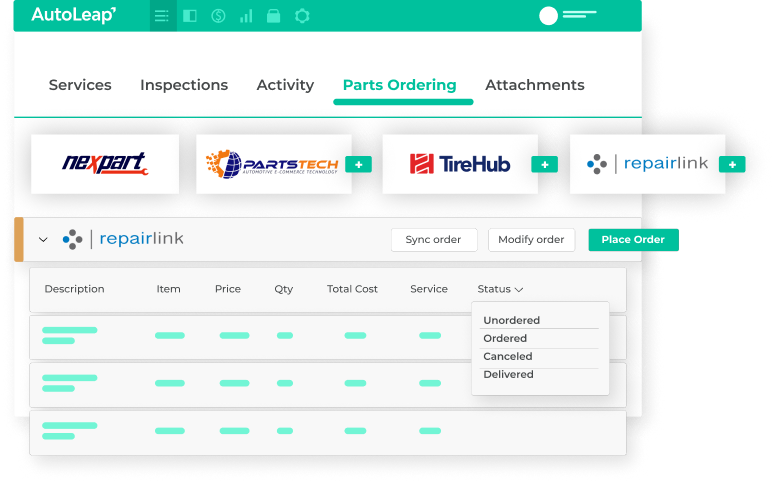Open the inventory box icon
The image size is (775, 482).
point(273,16)
